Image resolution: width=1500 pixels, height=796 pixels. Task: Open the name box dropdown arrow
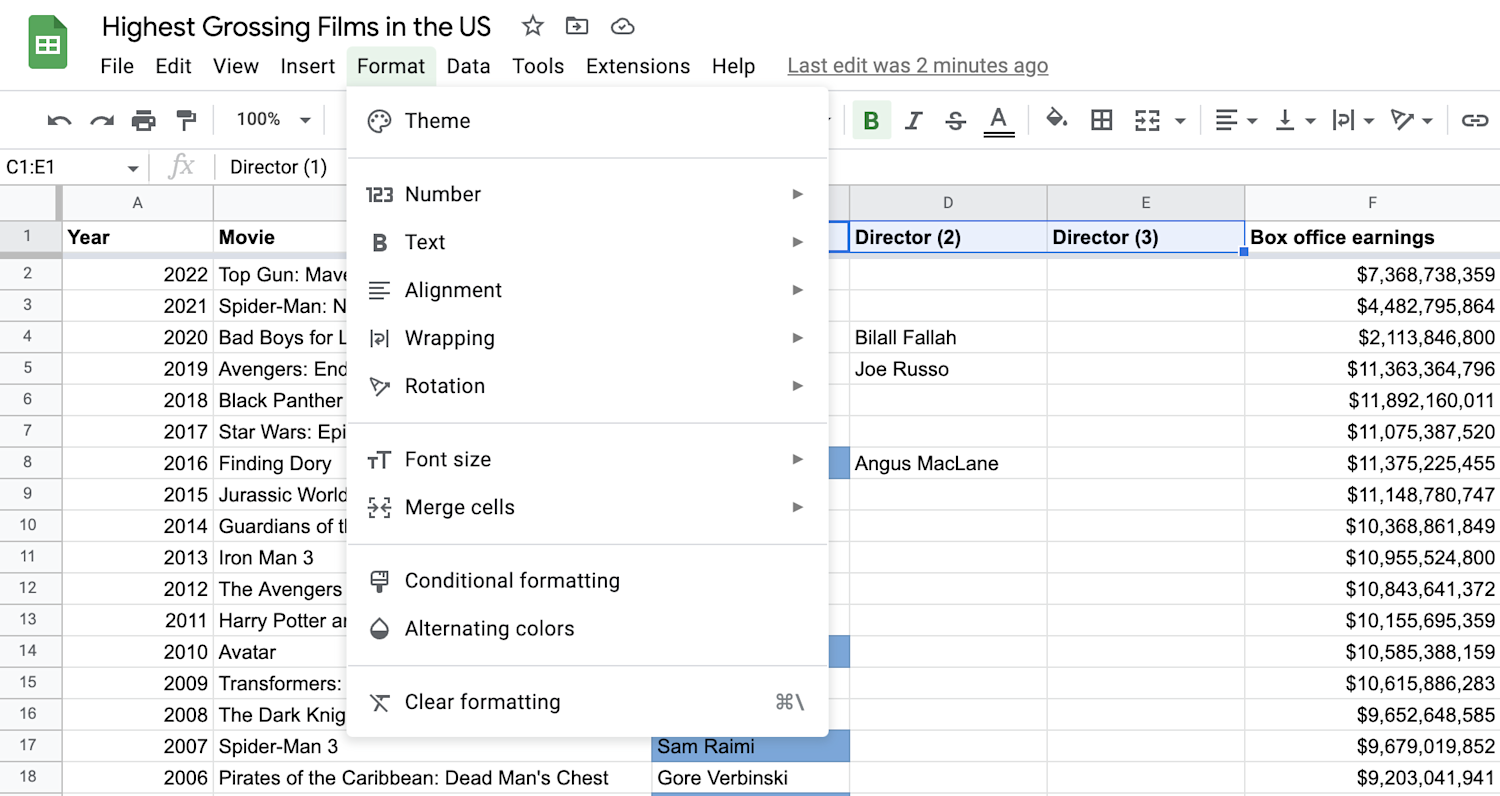point(133,168)
